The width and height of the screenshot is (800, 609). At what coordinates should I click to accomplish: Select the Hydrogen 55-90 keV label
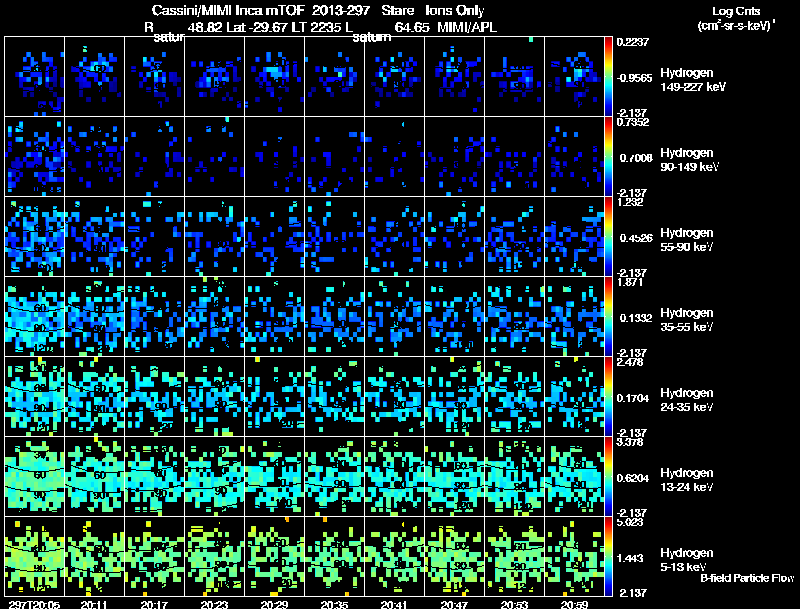tap(691, 239)
